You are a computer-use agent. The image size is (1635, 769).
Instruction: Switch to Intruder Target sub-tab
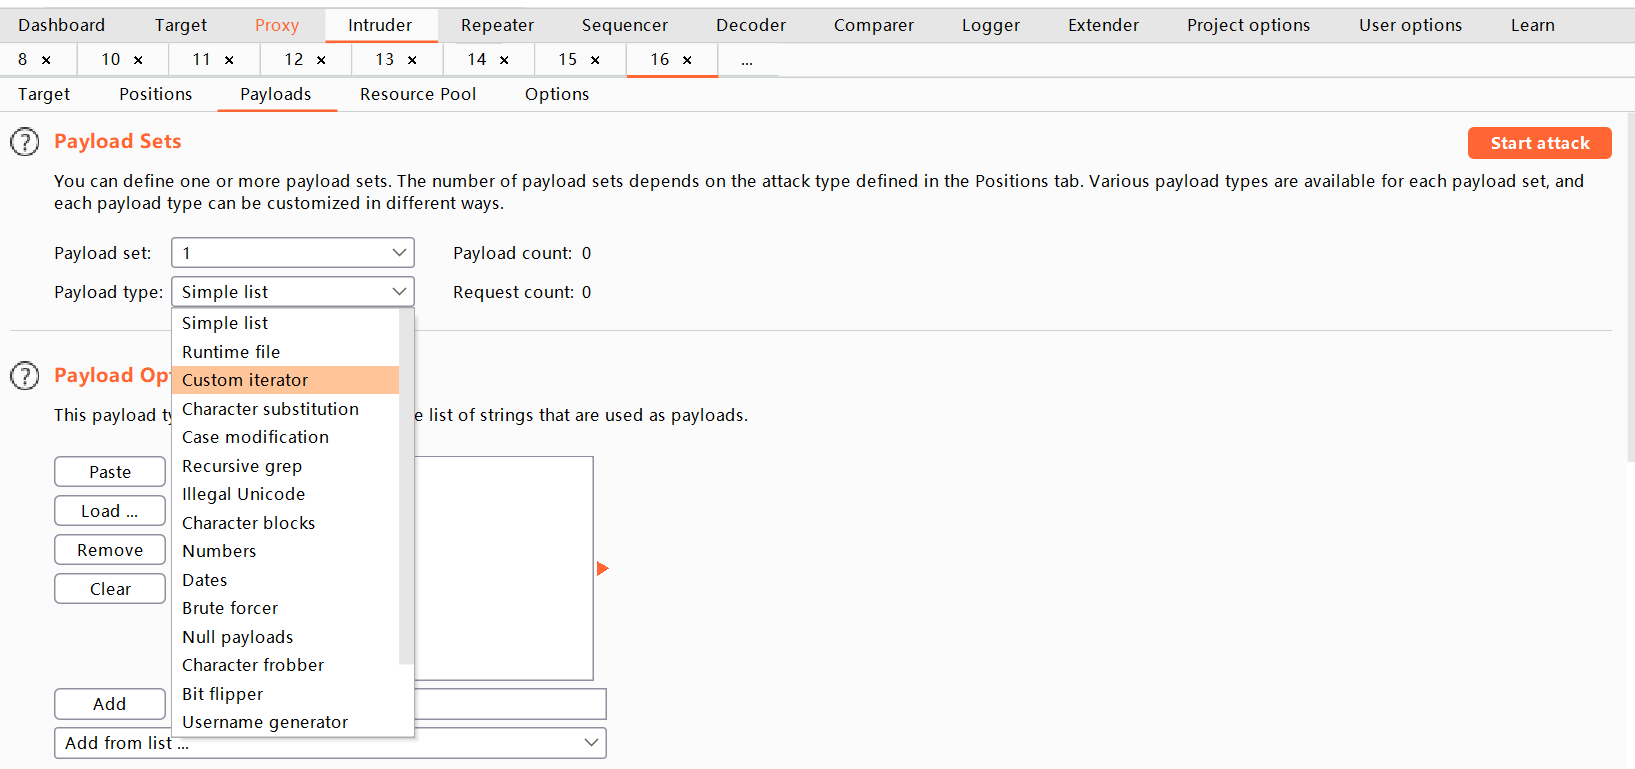coord(44,94)
